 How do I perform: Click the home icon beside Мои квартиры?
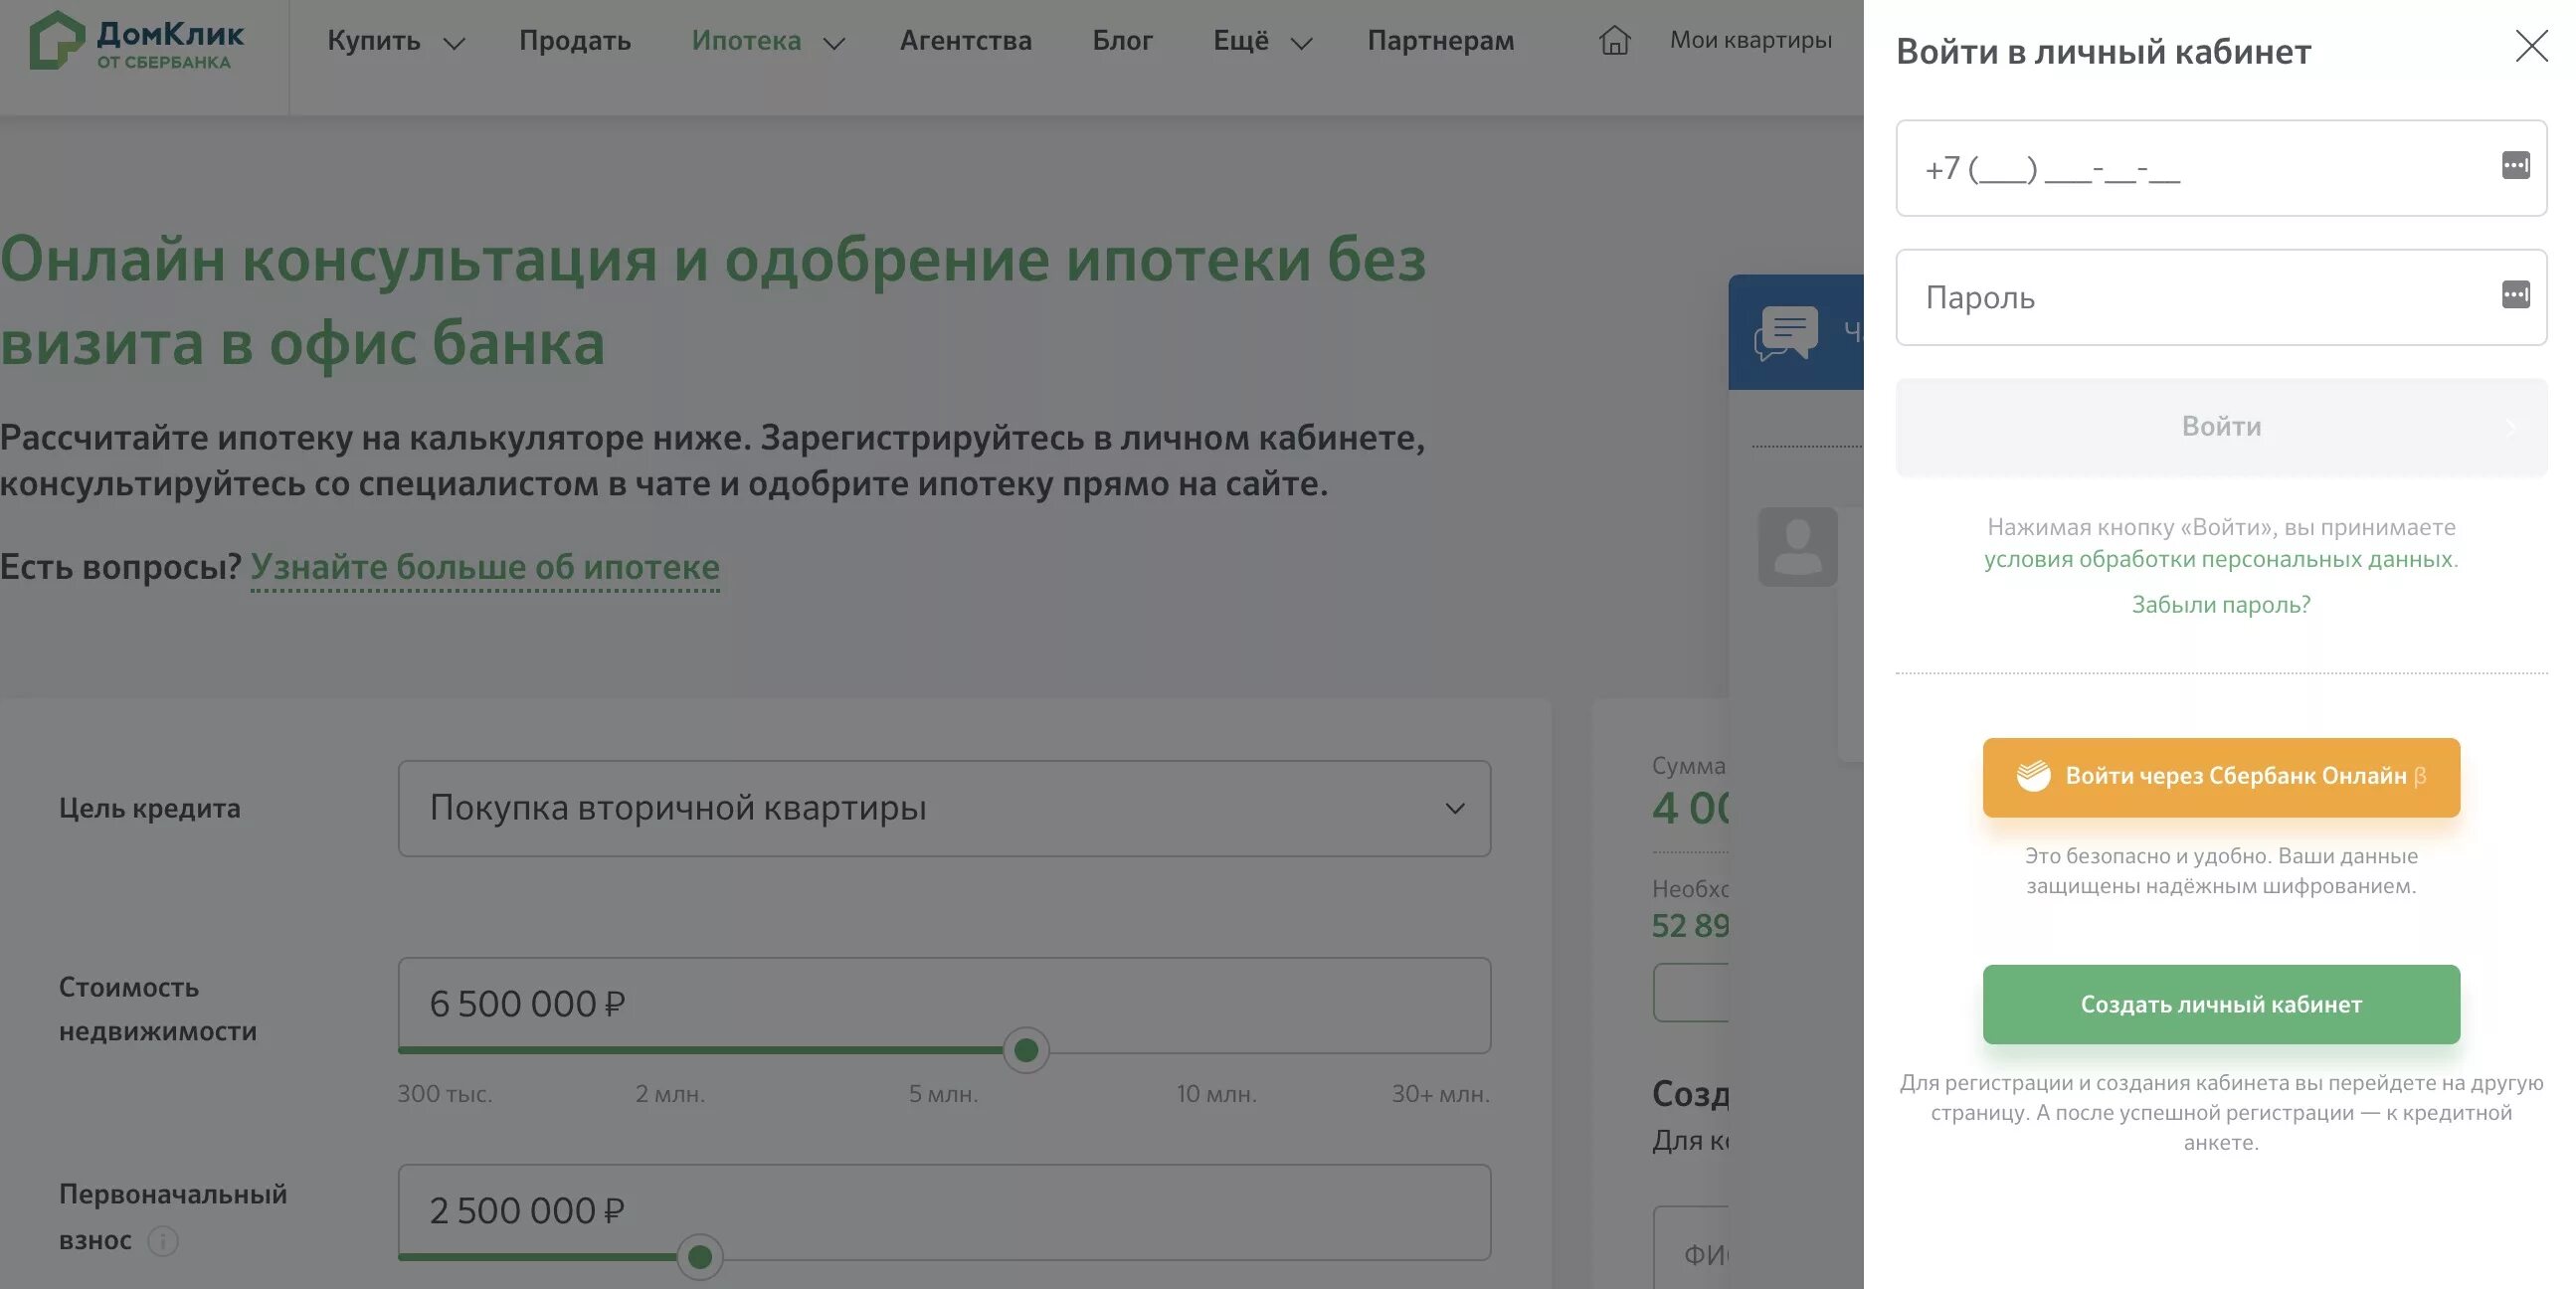click(1614, 40)
